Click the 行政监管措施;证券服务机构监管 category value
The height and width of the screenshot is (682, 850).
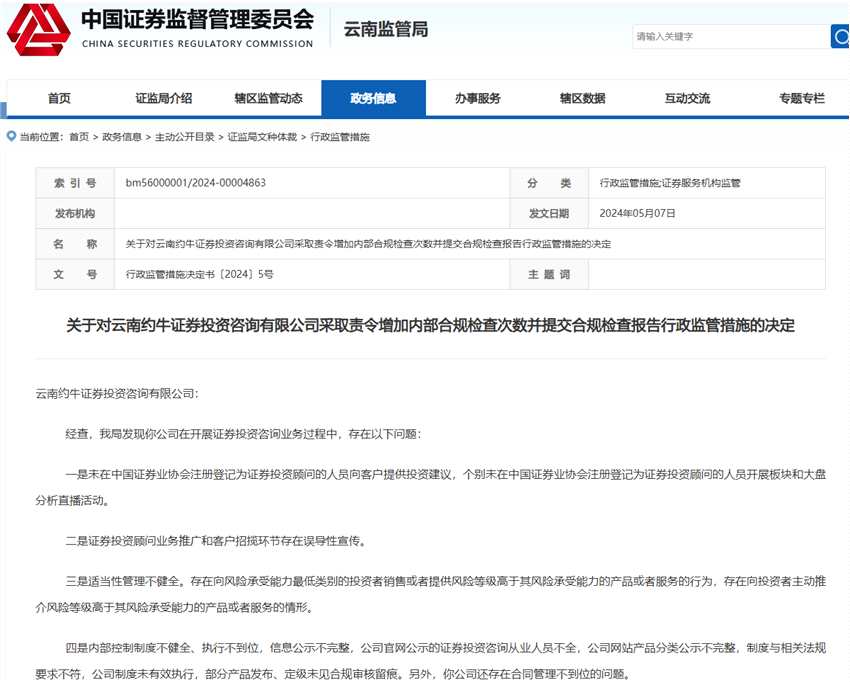coord(670,183)
